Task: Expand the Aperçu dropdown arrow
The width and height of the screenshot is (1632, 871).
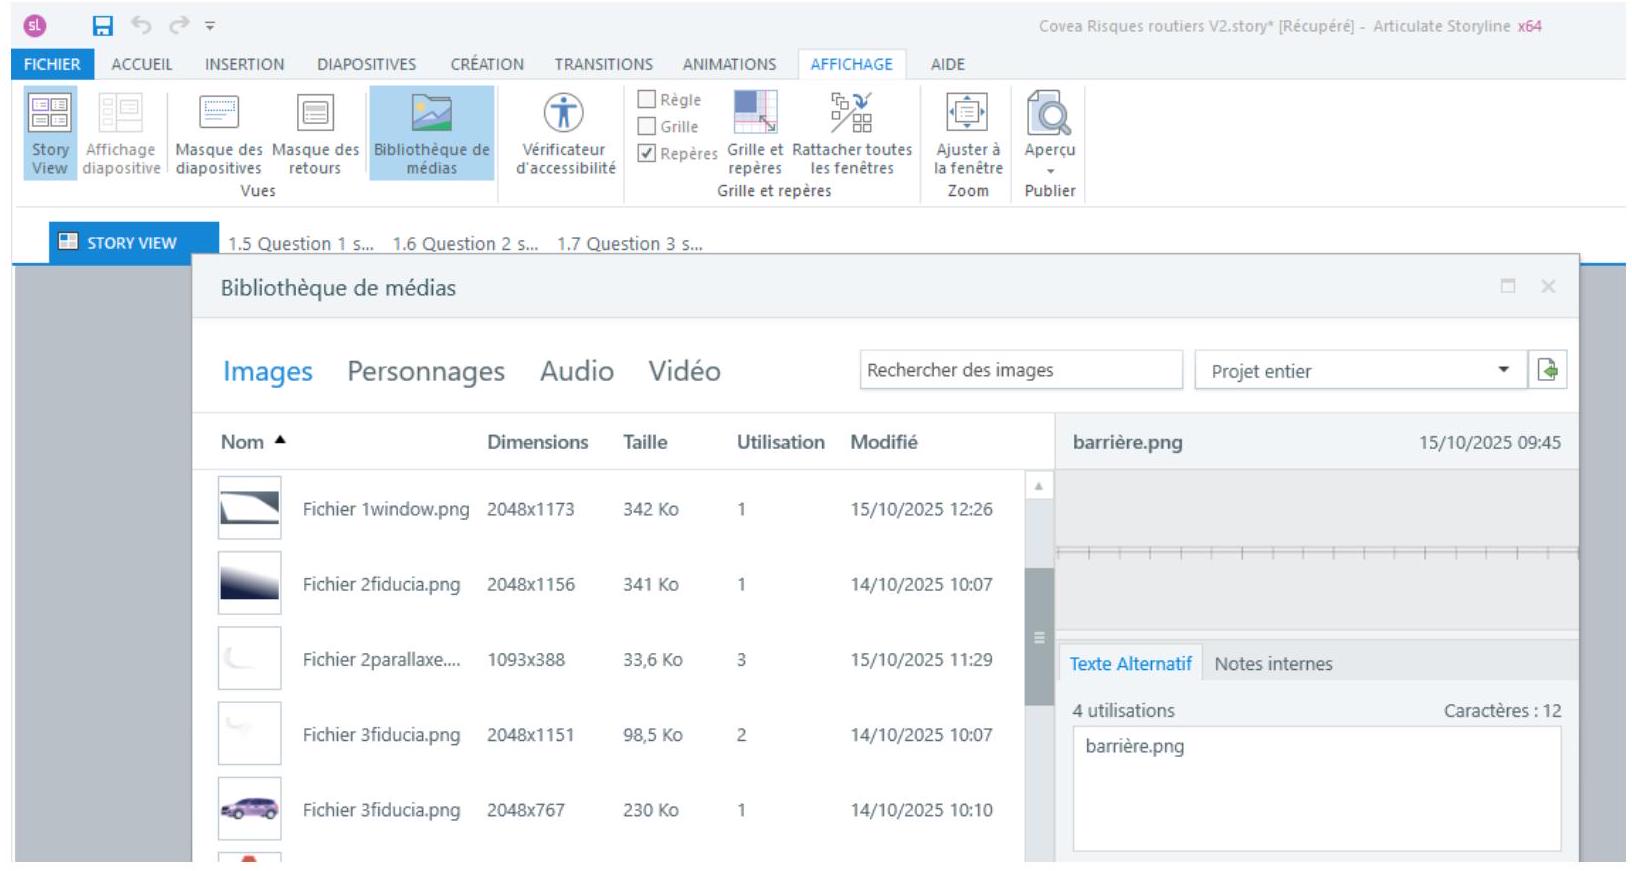Action: tap(1050, 171)
